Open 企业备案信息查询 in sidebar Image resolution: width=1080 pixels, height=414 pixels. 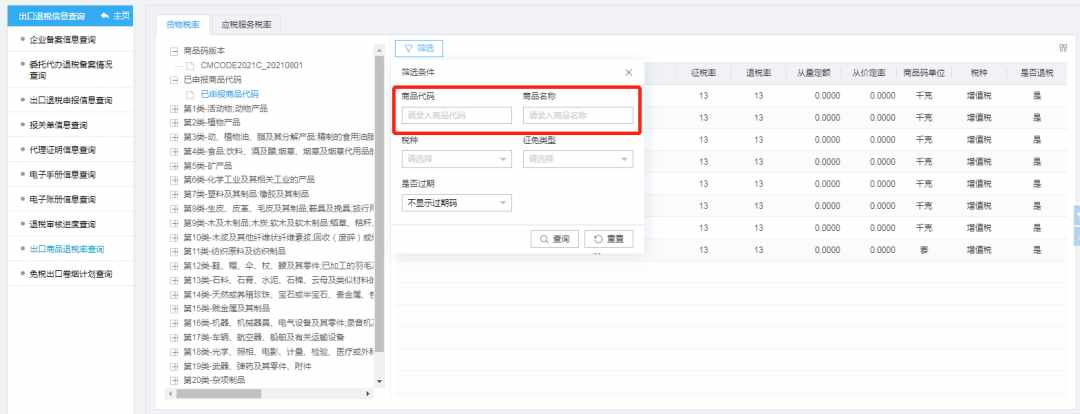pos(63,40)
